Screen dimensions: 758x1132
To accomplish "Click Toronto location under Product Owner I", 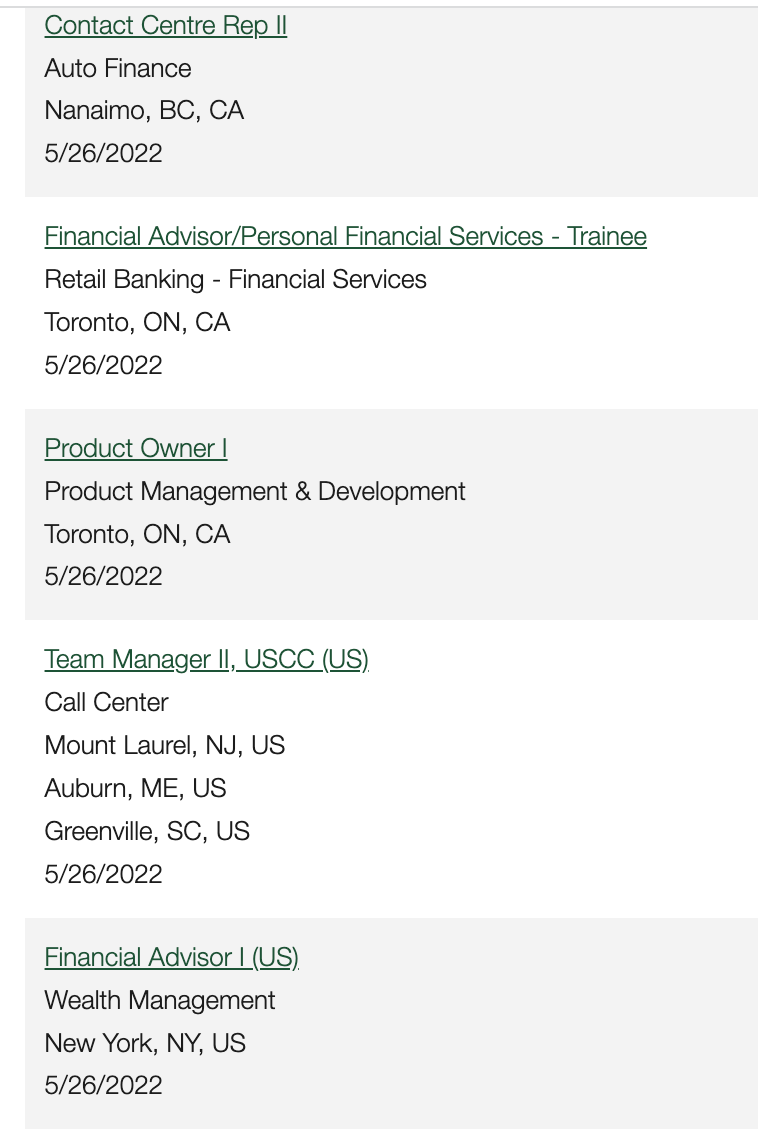I will tap(137, 534).
